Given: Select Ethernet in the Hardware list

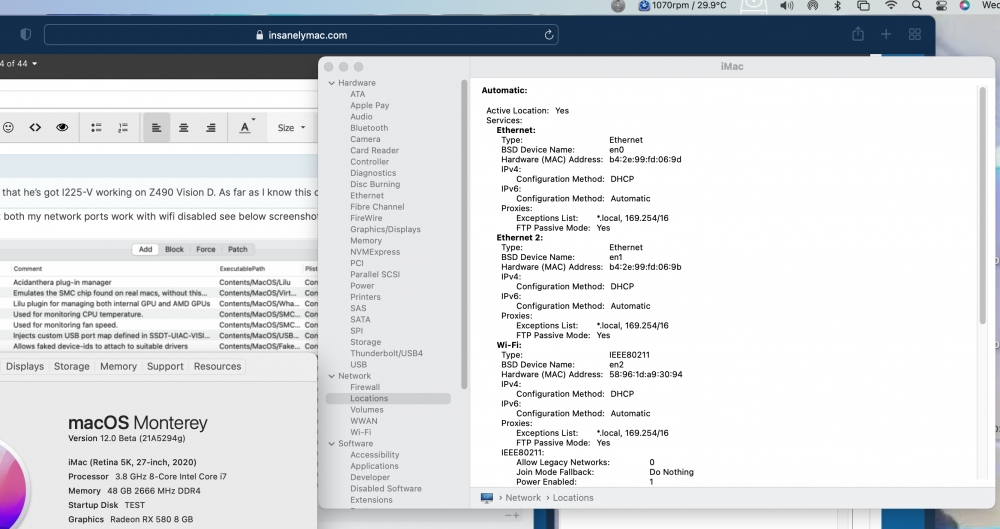Looking at the screenshot, I should 367,195.
